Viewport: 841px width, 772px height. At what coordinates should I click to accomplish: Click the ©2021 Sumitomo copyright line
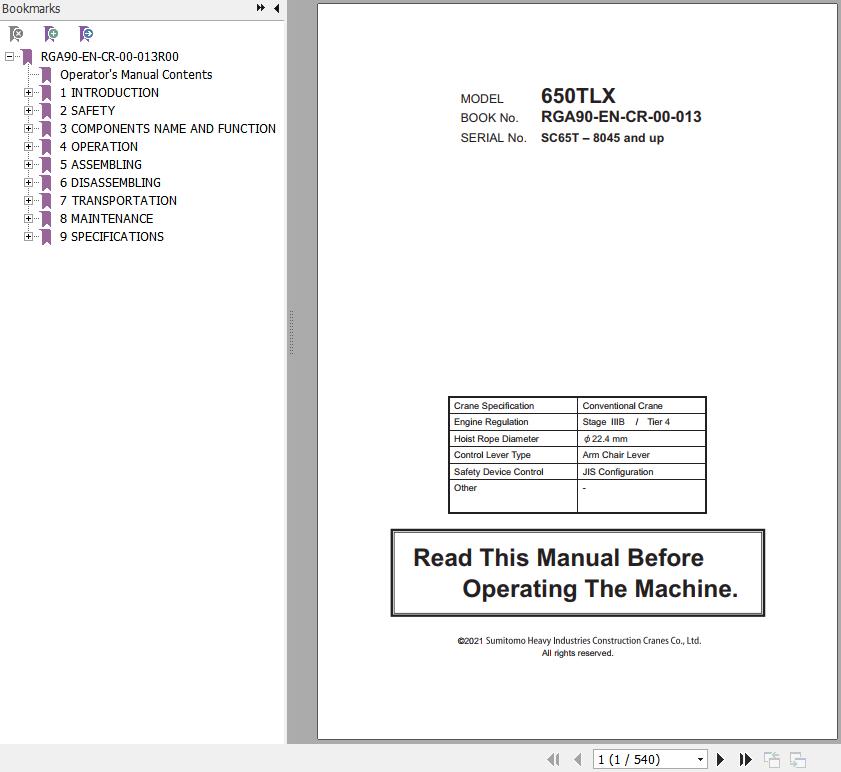(x=579, y=641)
